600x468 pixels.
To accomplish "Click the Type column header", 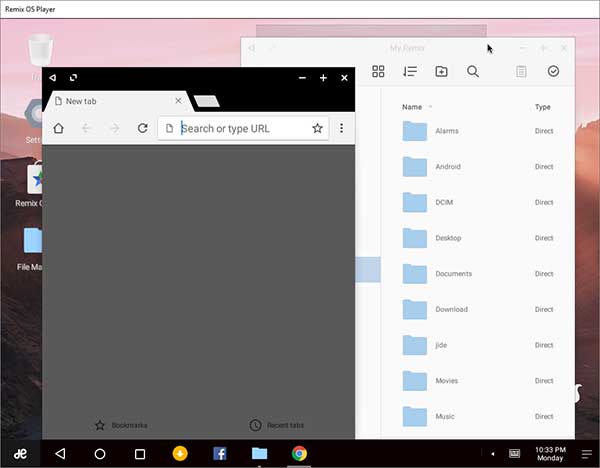I will point(543,107).
